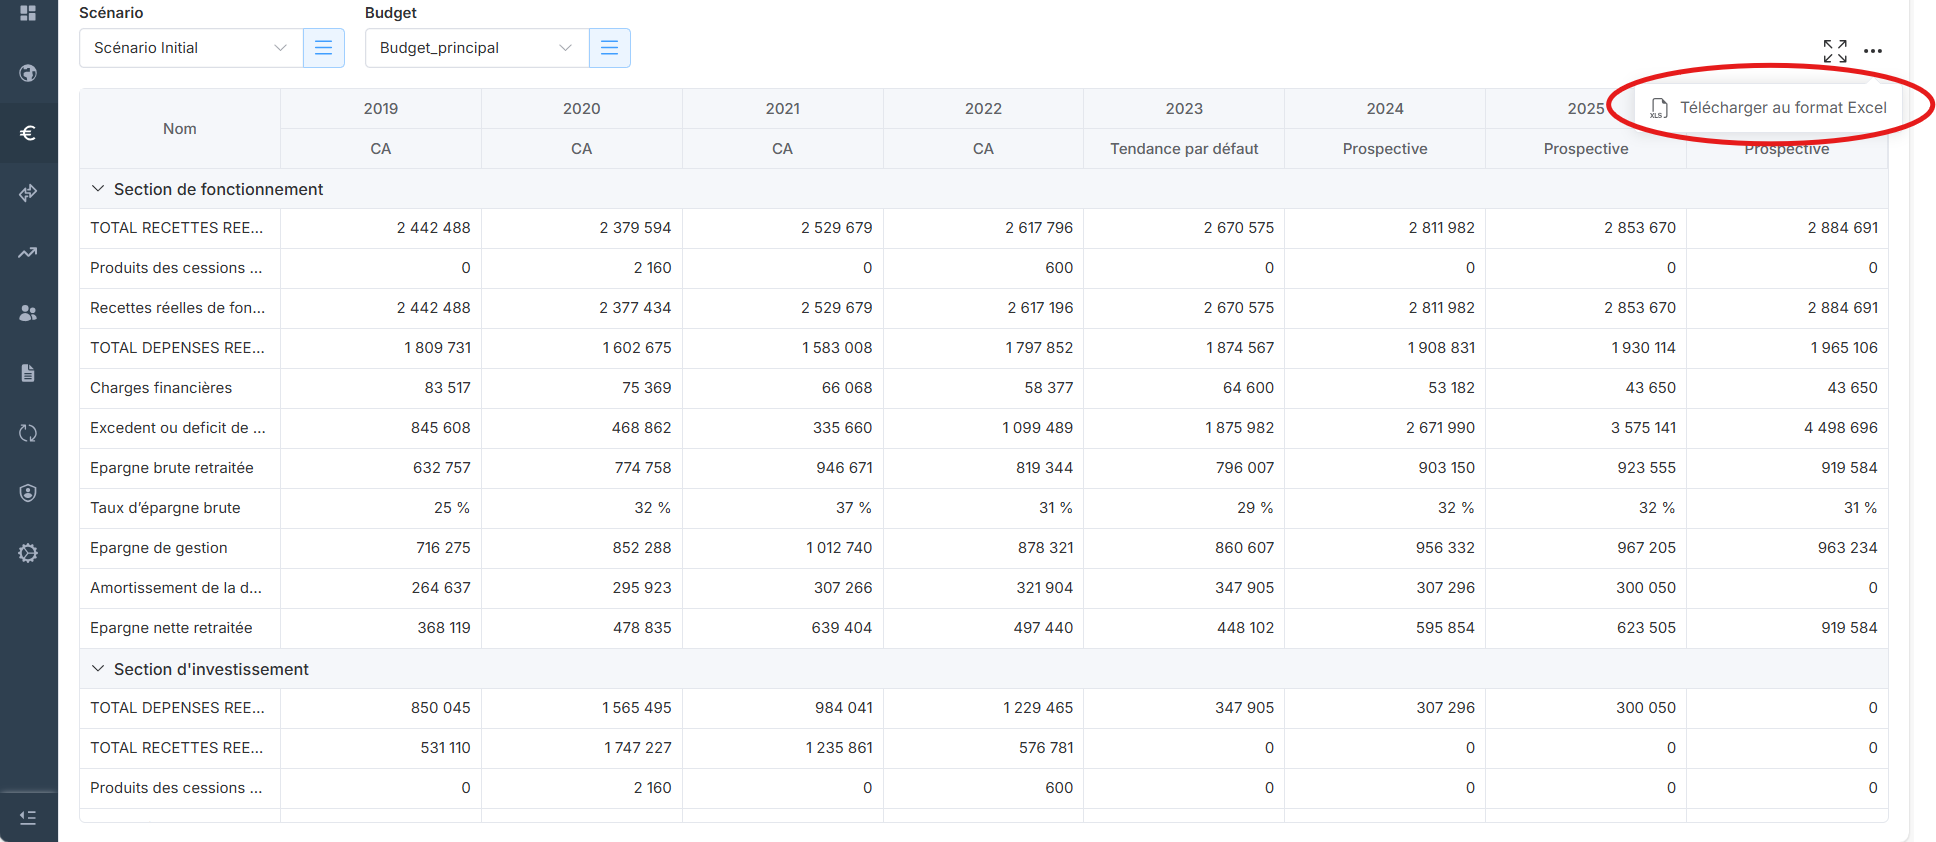Choose Télécharger au format Excel
This screenshot has width=1936, height=842.
(x=1769, y=108)
